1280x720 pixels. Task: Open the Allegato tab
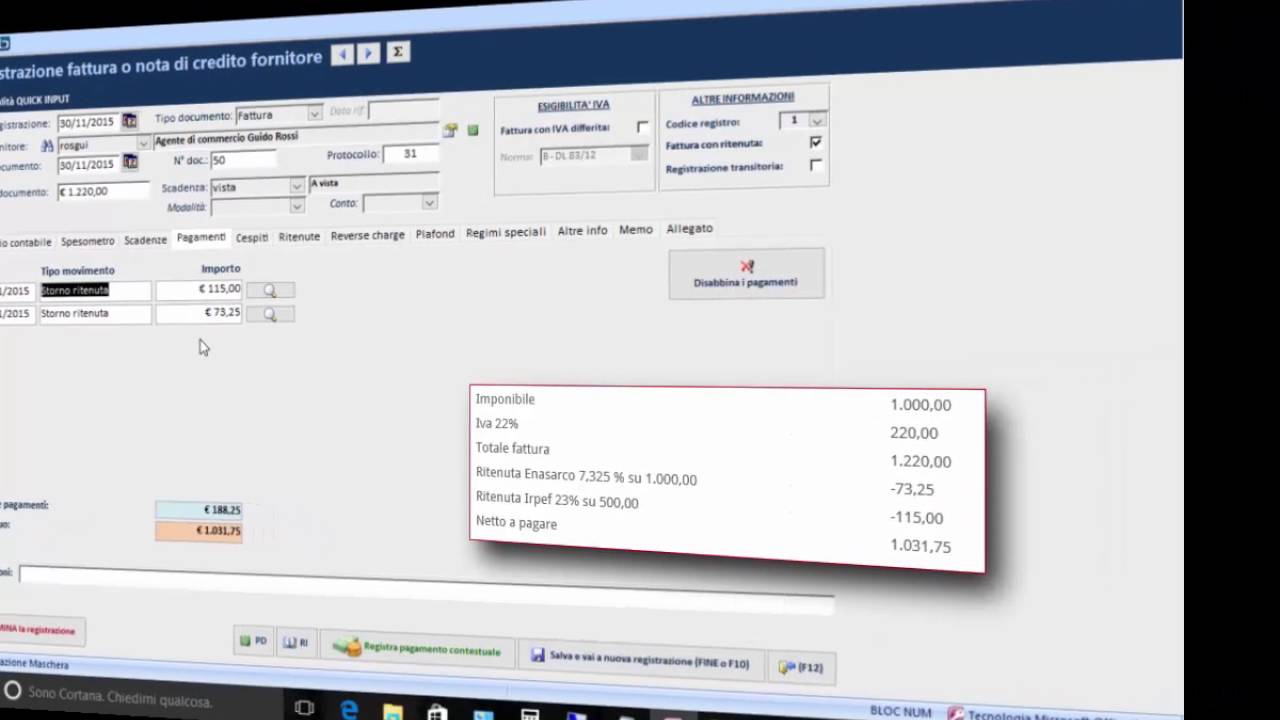689,229
